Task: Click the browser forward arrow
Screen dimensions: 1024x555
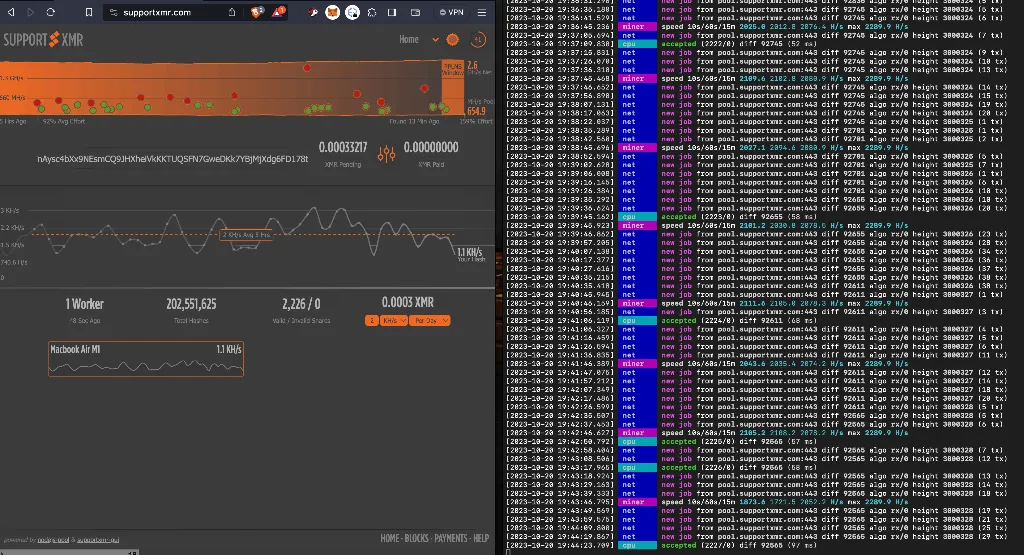Action: coord(31,12)
